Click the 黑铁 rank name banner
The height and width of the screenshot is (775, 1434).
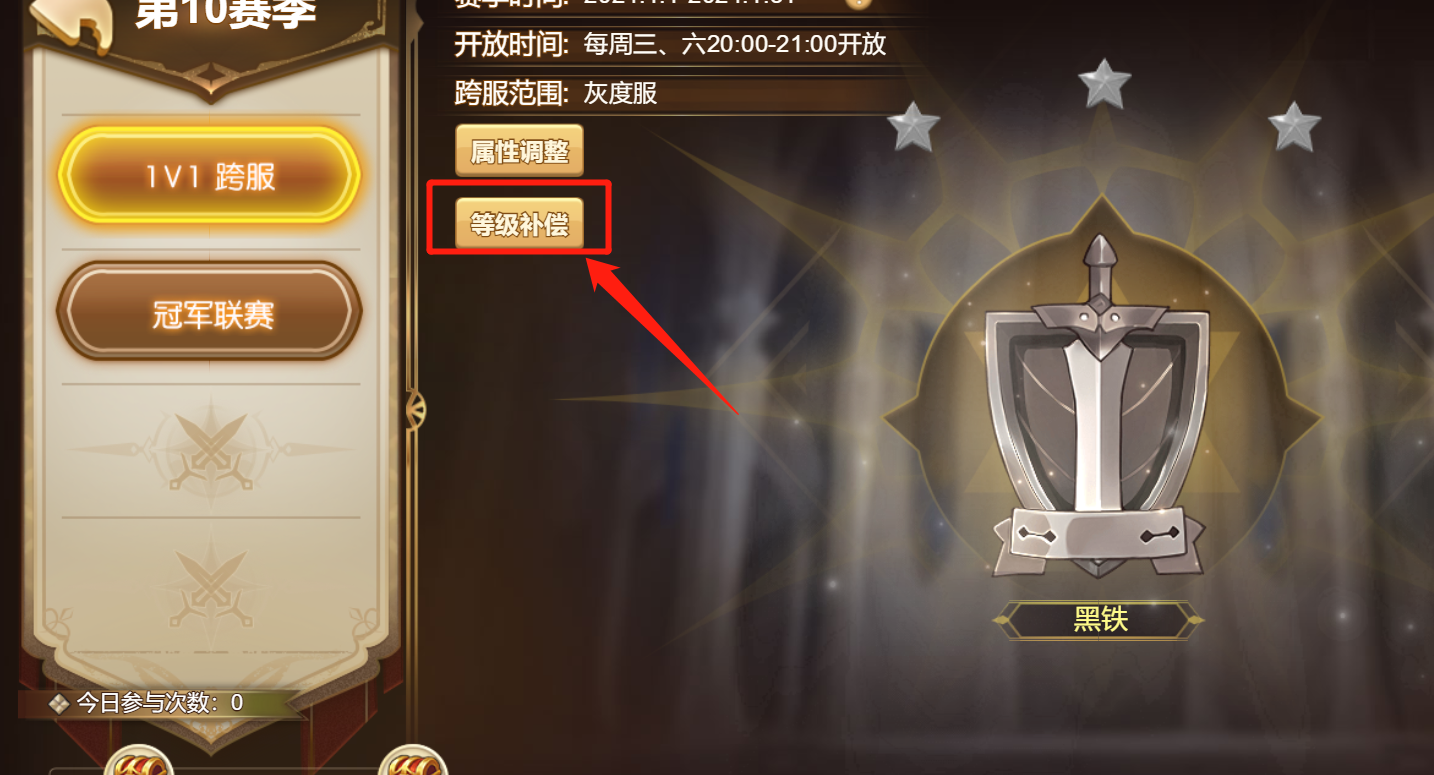point(1100,620)
